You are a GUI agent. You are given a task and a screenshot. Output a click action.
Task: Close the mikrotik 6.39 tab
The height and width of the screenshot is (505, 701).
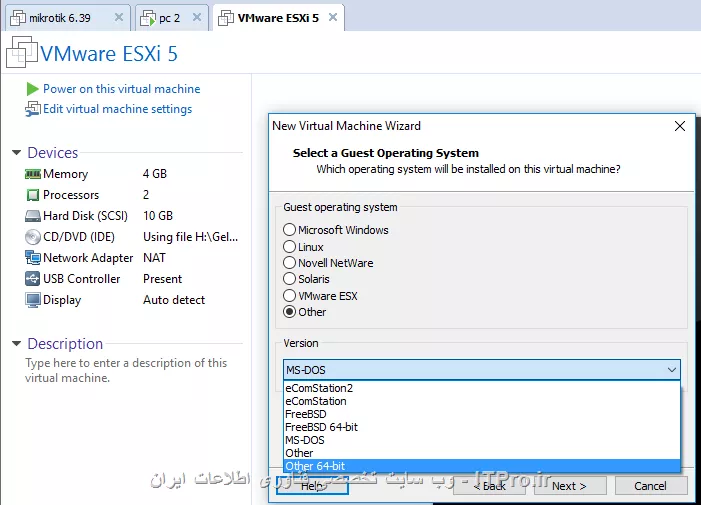[x=118, y=17]
